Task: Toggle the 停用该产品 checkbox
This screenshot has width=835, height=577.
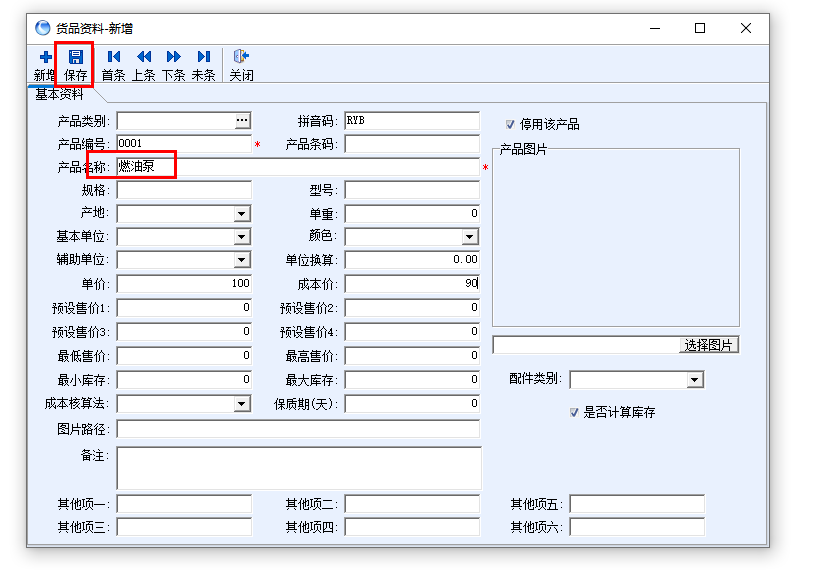Action: coord(510,125)
